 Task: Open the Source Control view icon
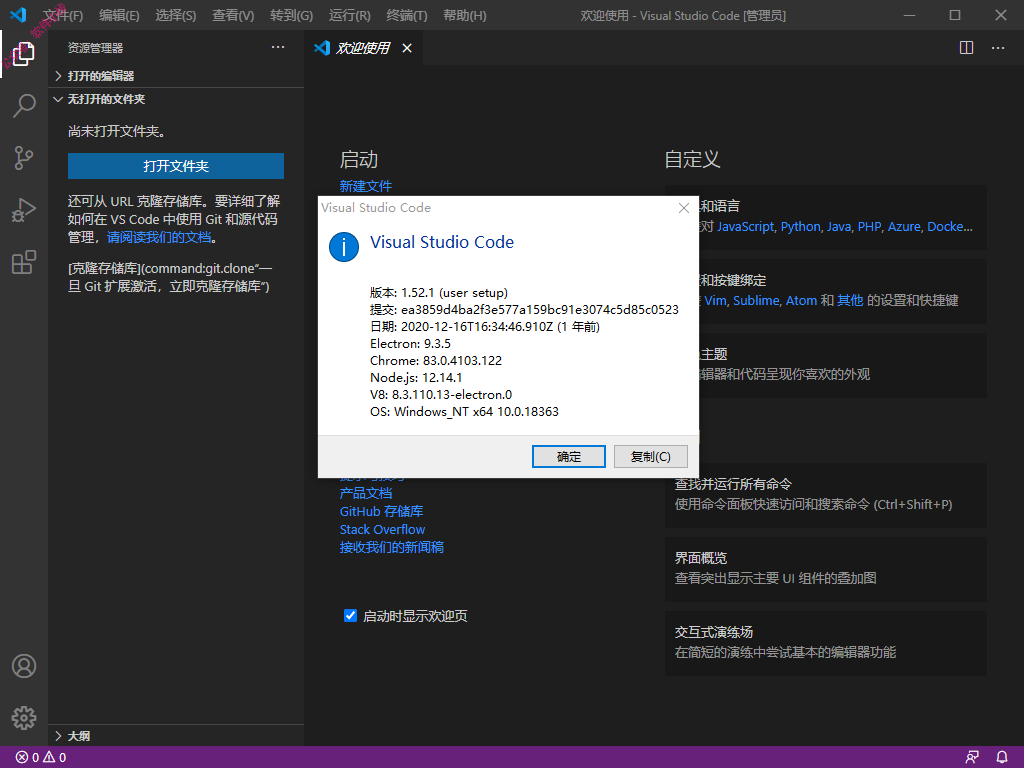tap(24, 158)
